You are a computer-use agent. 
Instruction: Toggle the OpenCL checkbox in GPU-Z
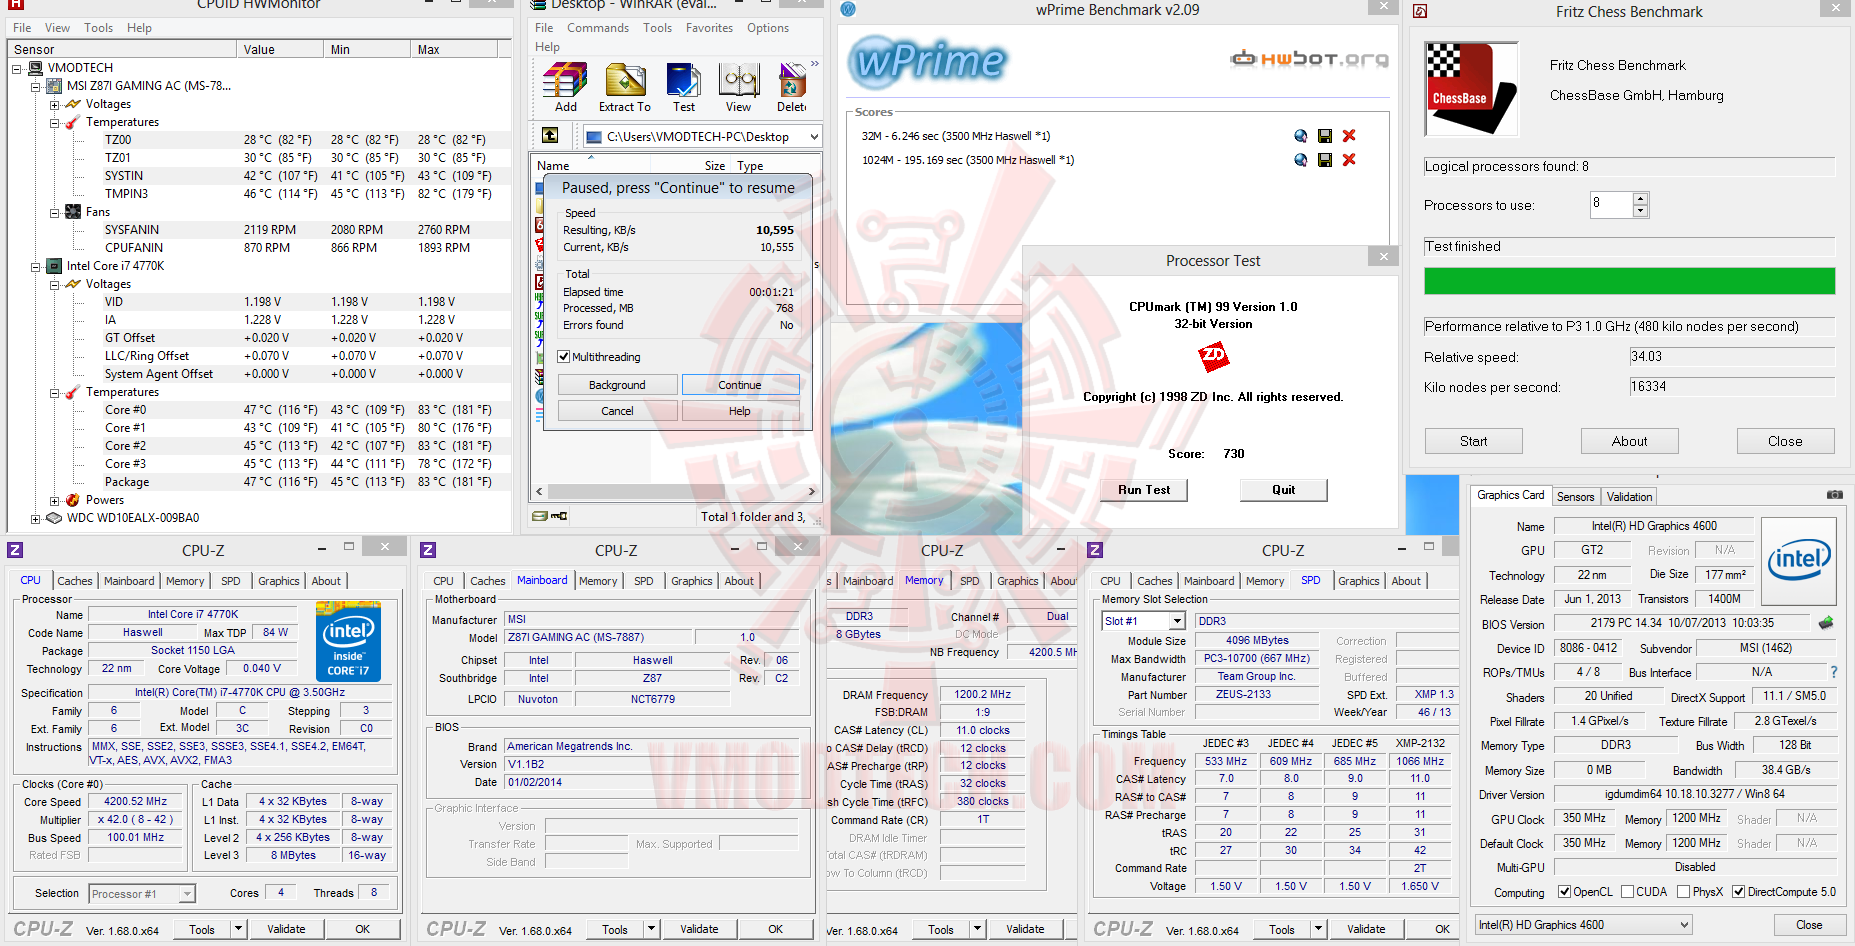coord(1565,892)
